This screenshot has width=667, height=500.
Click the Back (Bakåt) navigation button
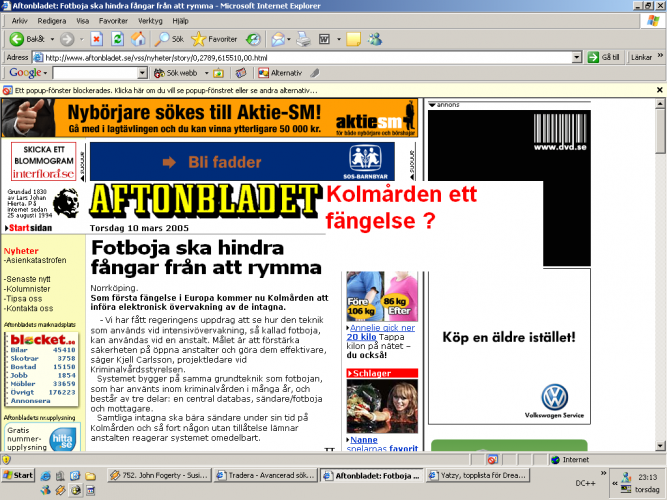point(26,39)
